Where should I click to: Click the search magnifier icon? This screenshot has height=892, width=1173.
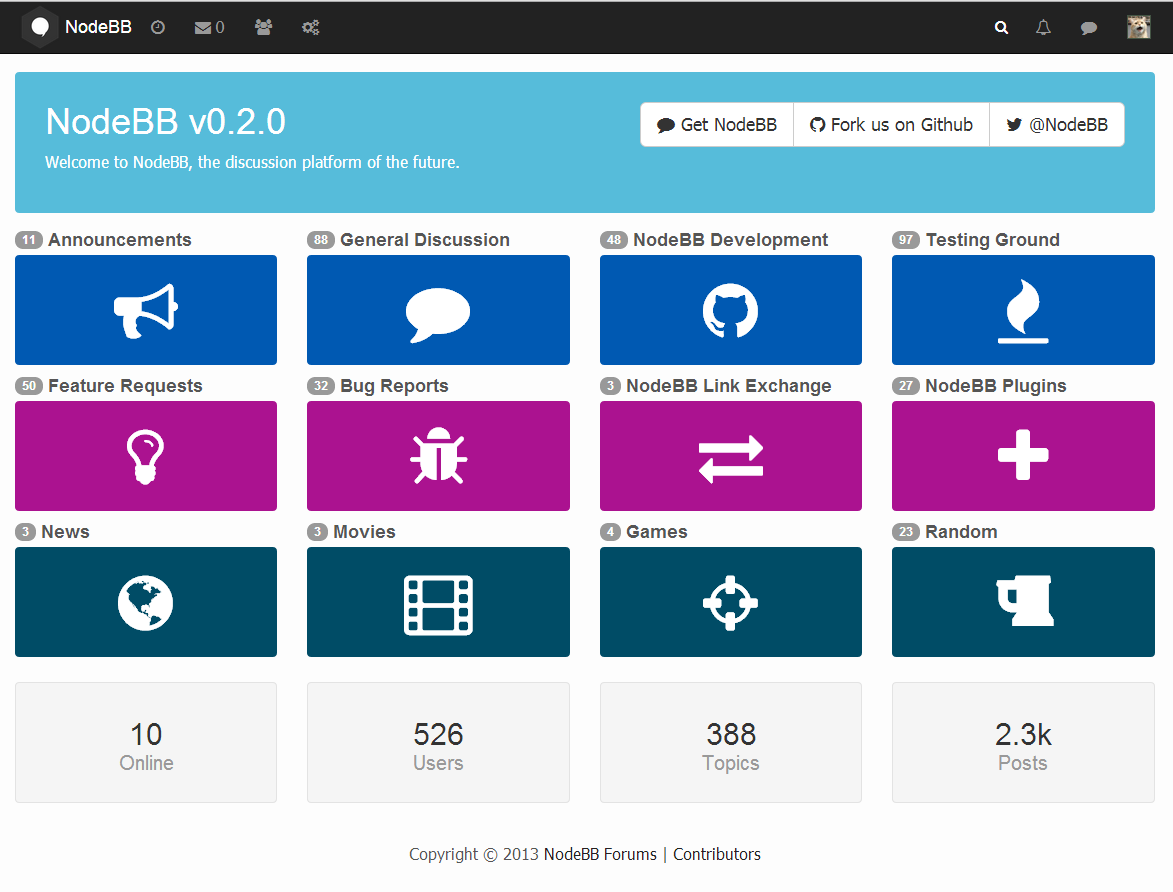(x=1001, y=28)
